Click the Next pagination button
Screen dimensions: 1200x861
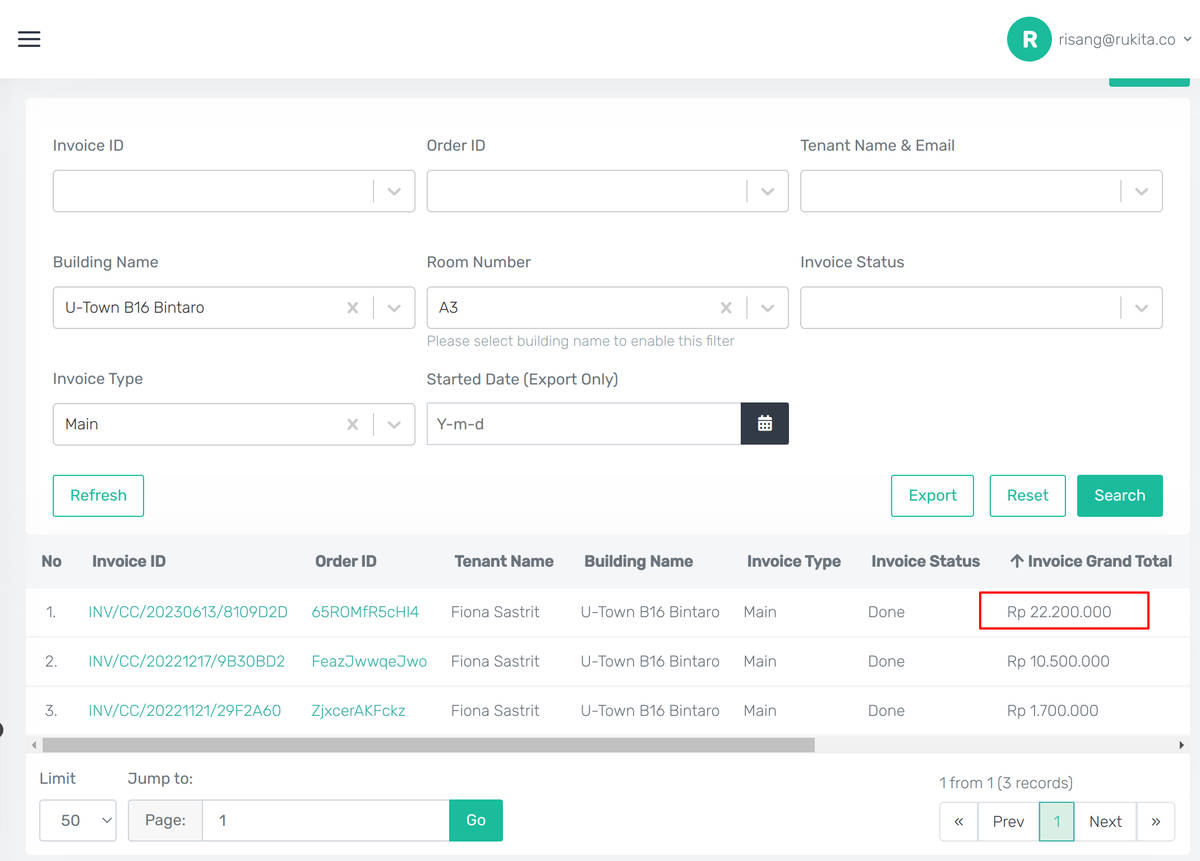tap(1105, 821)
